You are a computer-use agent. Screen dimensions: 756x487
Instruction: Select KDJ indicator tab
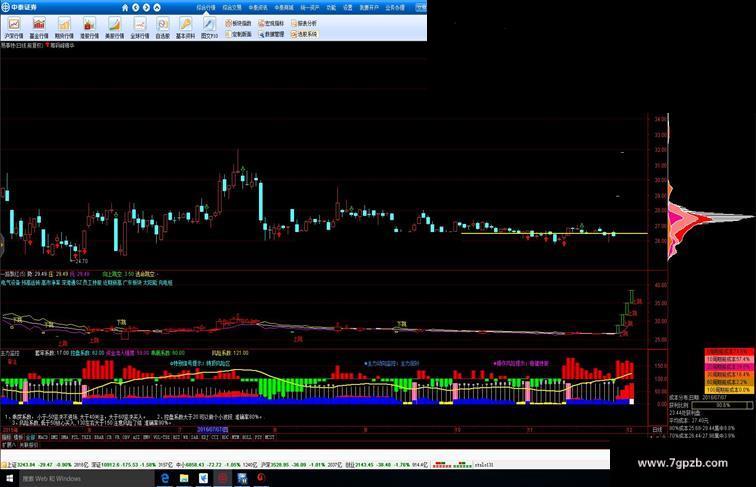click(x=204, y=437)
